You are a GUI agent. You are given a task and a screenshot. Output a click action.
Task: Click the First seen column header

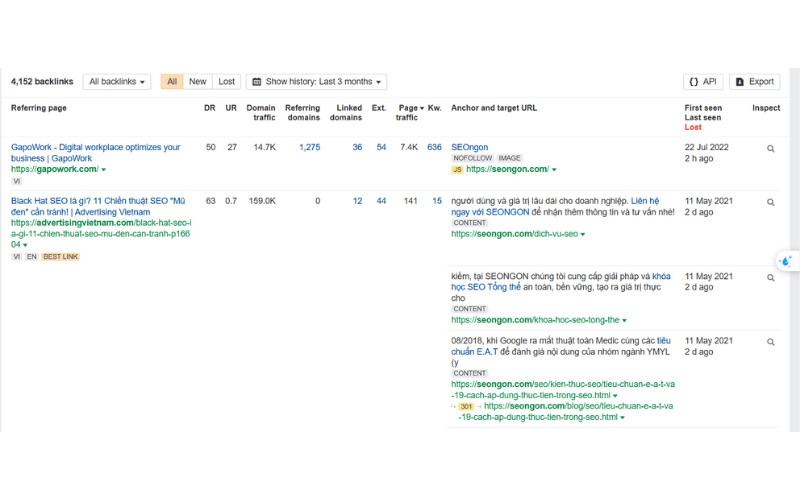point(703,108)
